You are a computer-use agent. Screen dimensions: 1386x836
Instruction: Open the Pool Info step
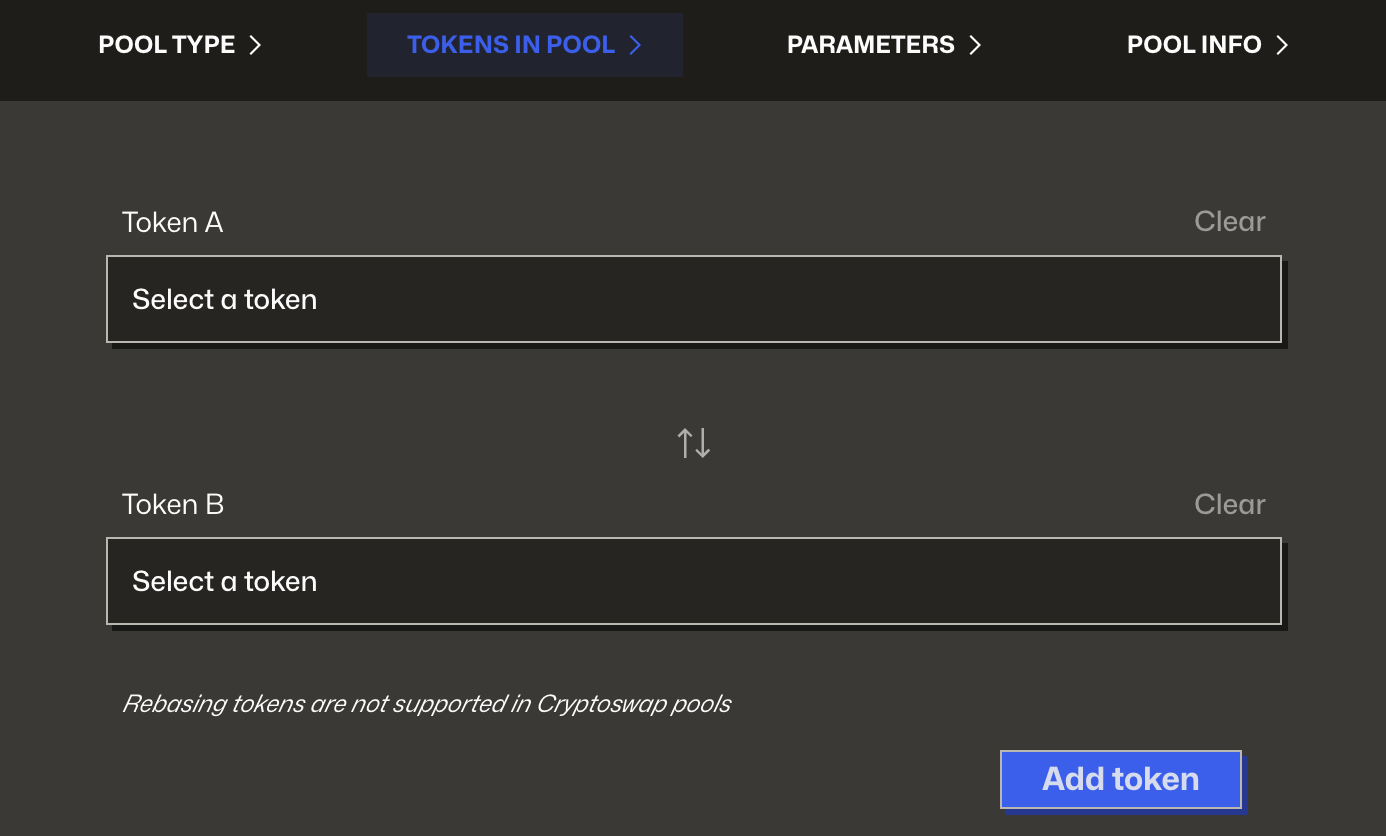click(1194, 45)
